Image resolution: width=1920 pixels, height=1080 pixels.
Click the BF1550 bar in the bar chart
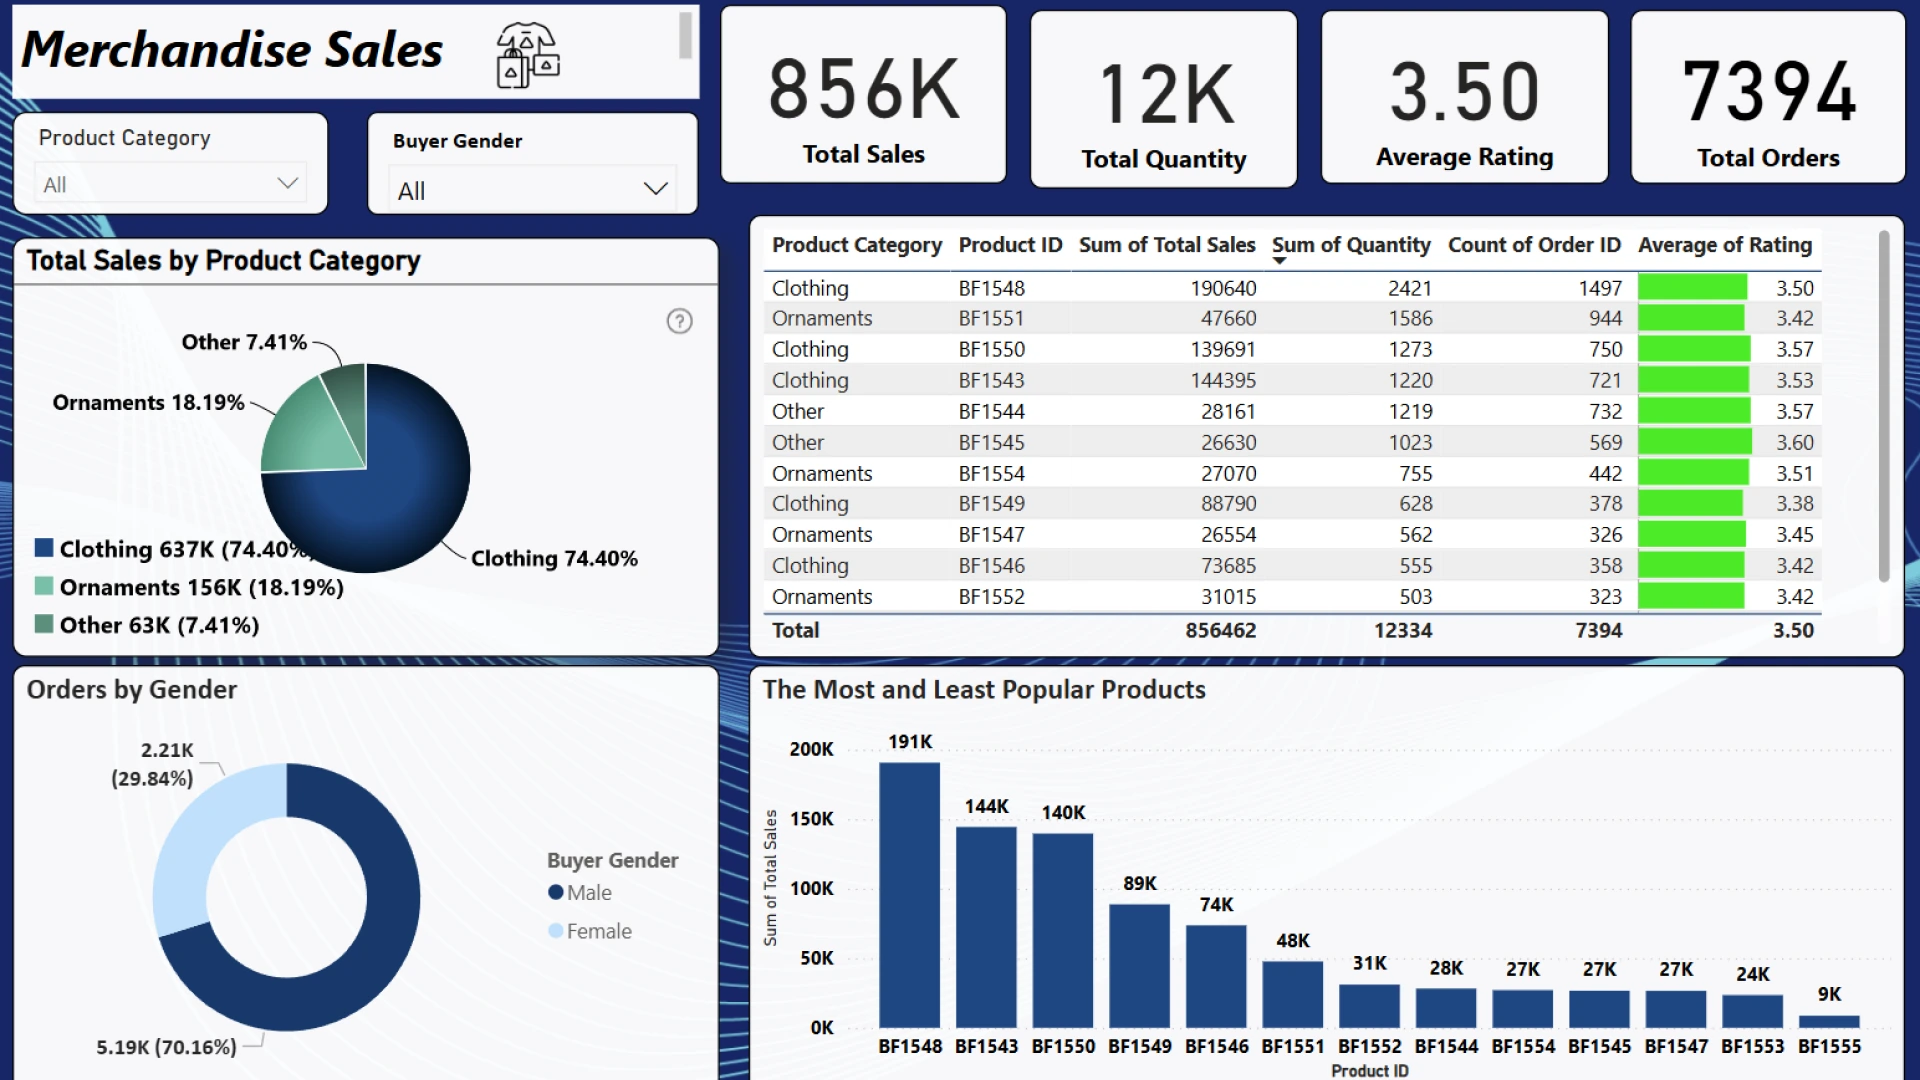click(1062, 931)
